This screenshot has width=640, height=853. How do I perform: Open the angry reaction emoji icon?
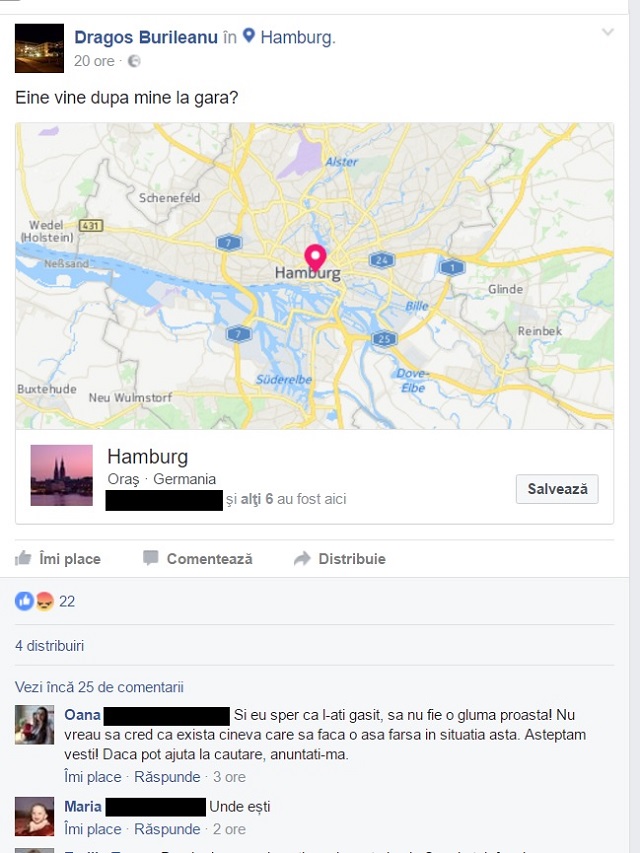[45, 601]
